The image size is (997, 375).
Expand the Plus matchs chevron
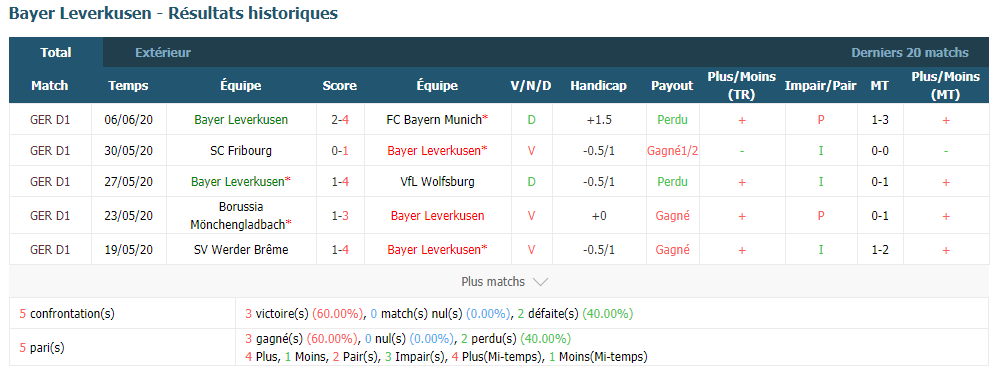(x=540, y=282)
